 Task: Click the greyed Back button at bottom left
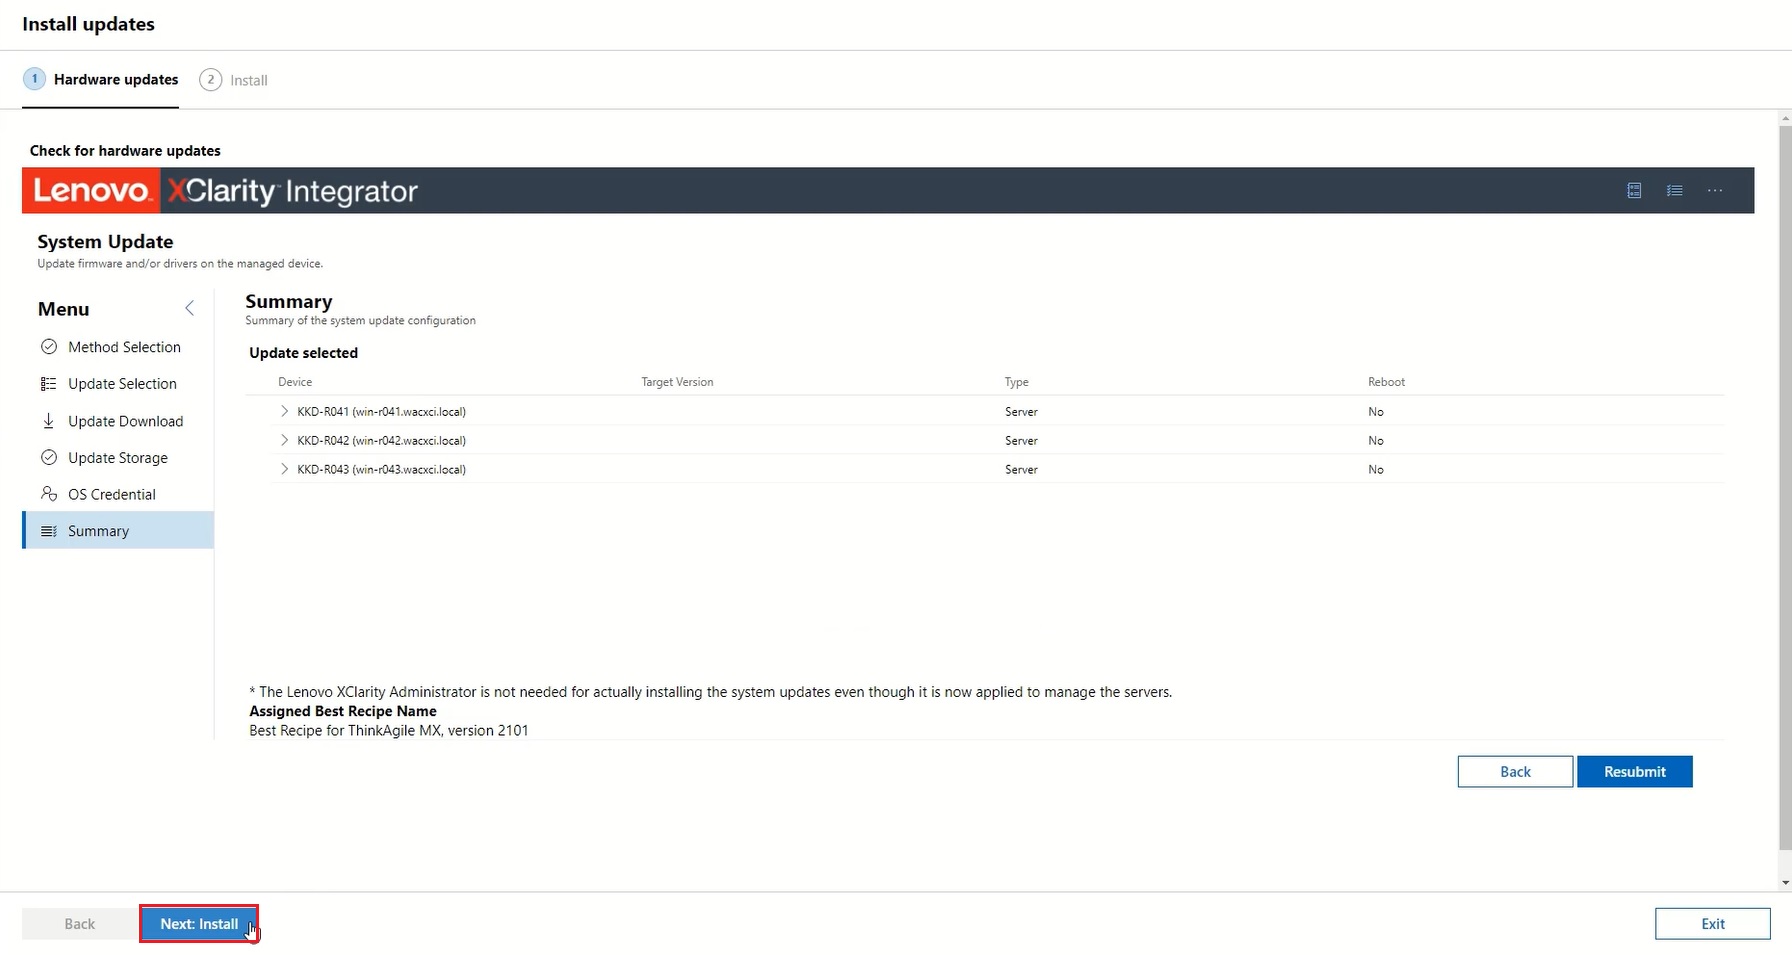(80, 924)
